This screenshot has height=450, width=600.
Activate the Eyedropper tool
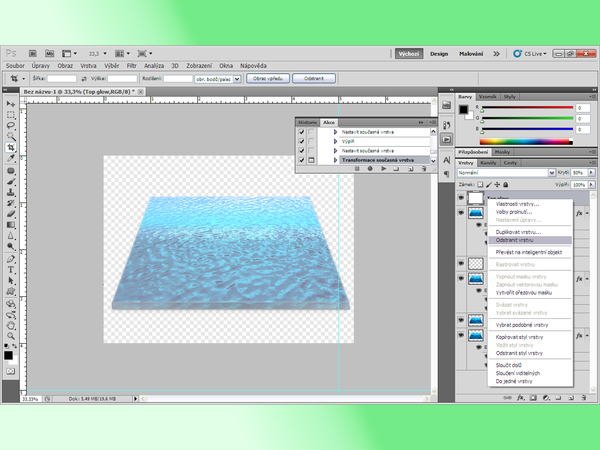click(11, 159)
